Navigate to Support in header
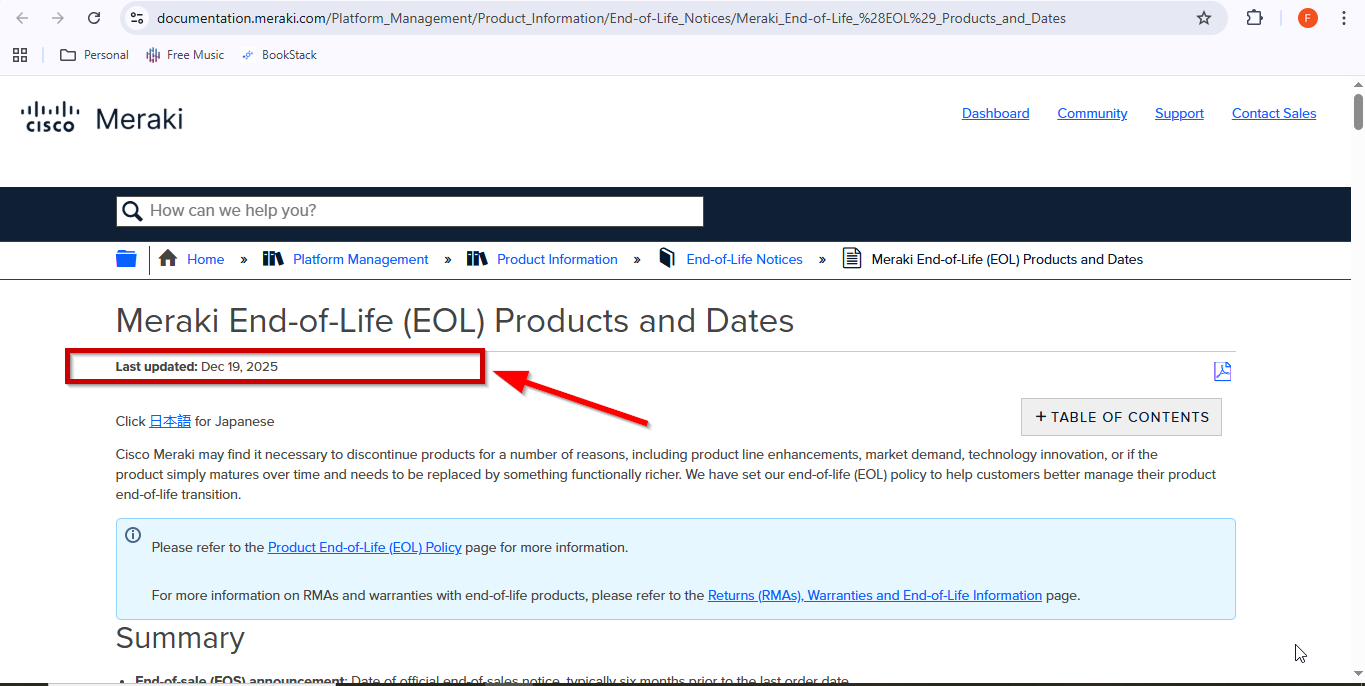Viewport: 1365px width, 686px height. tap(1179, 114)
